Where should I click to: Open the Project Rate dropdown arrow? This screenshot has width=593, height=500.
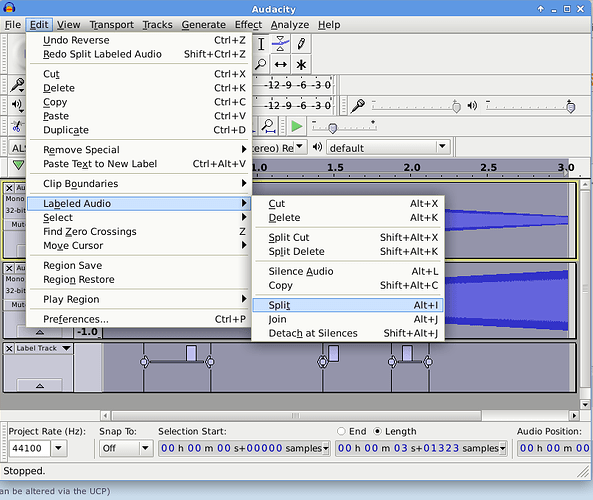(58, 448)
